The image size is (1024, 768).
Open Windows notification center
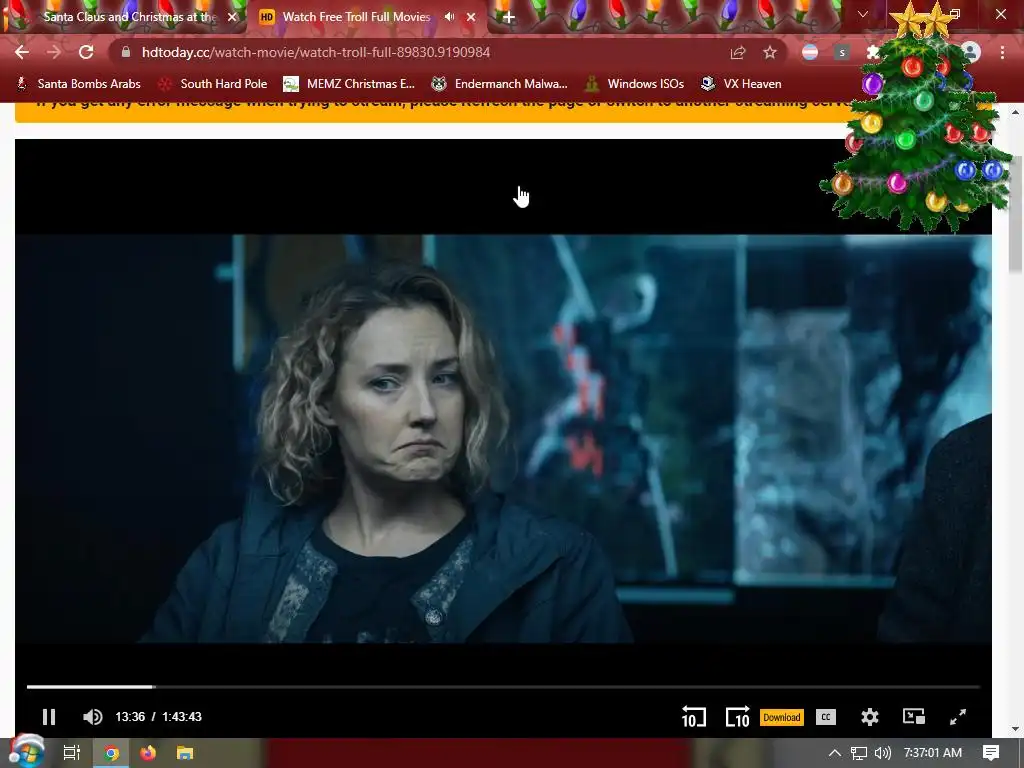click(991, 753)
